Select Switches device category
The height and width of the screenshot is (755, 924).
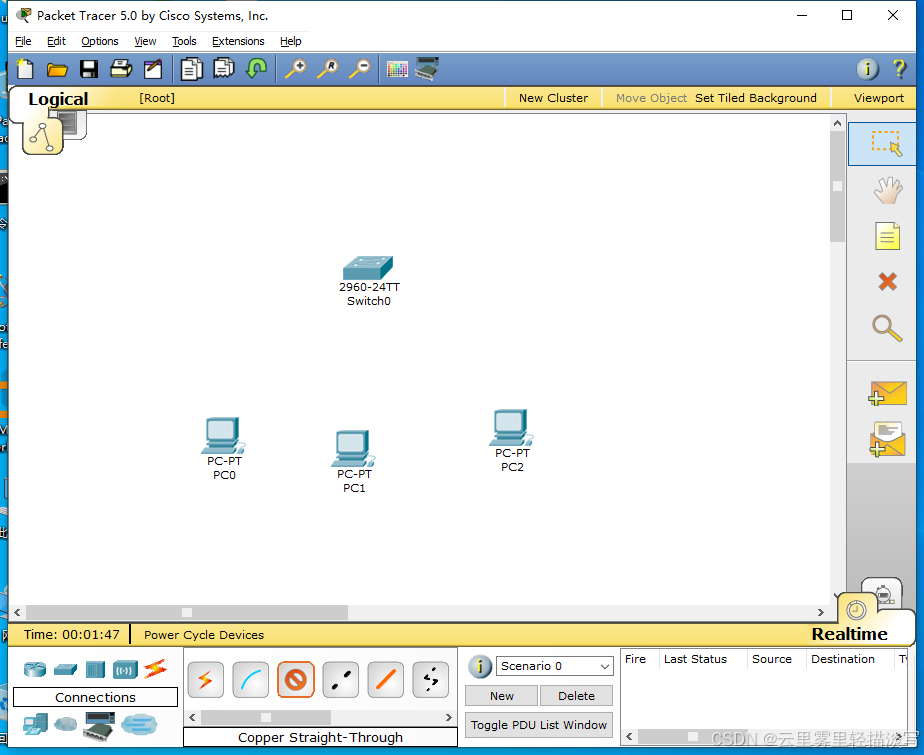(65, 670)
